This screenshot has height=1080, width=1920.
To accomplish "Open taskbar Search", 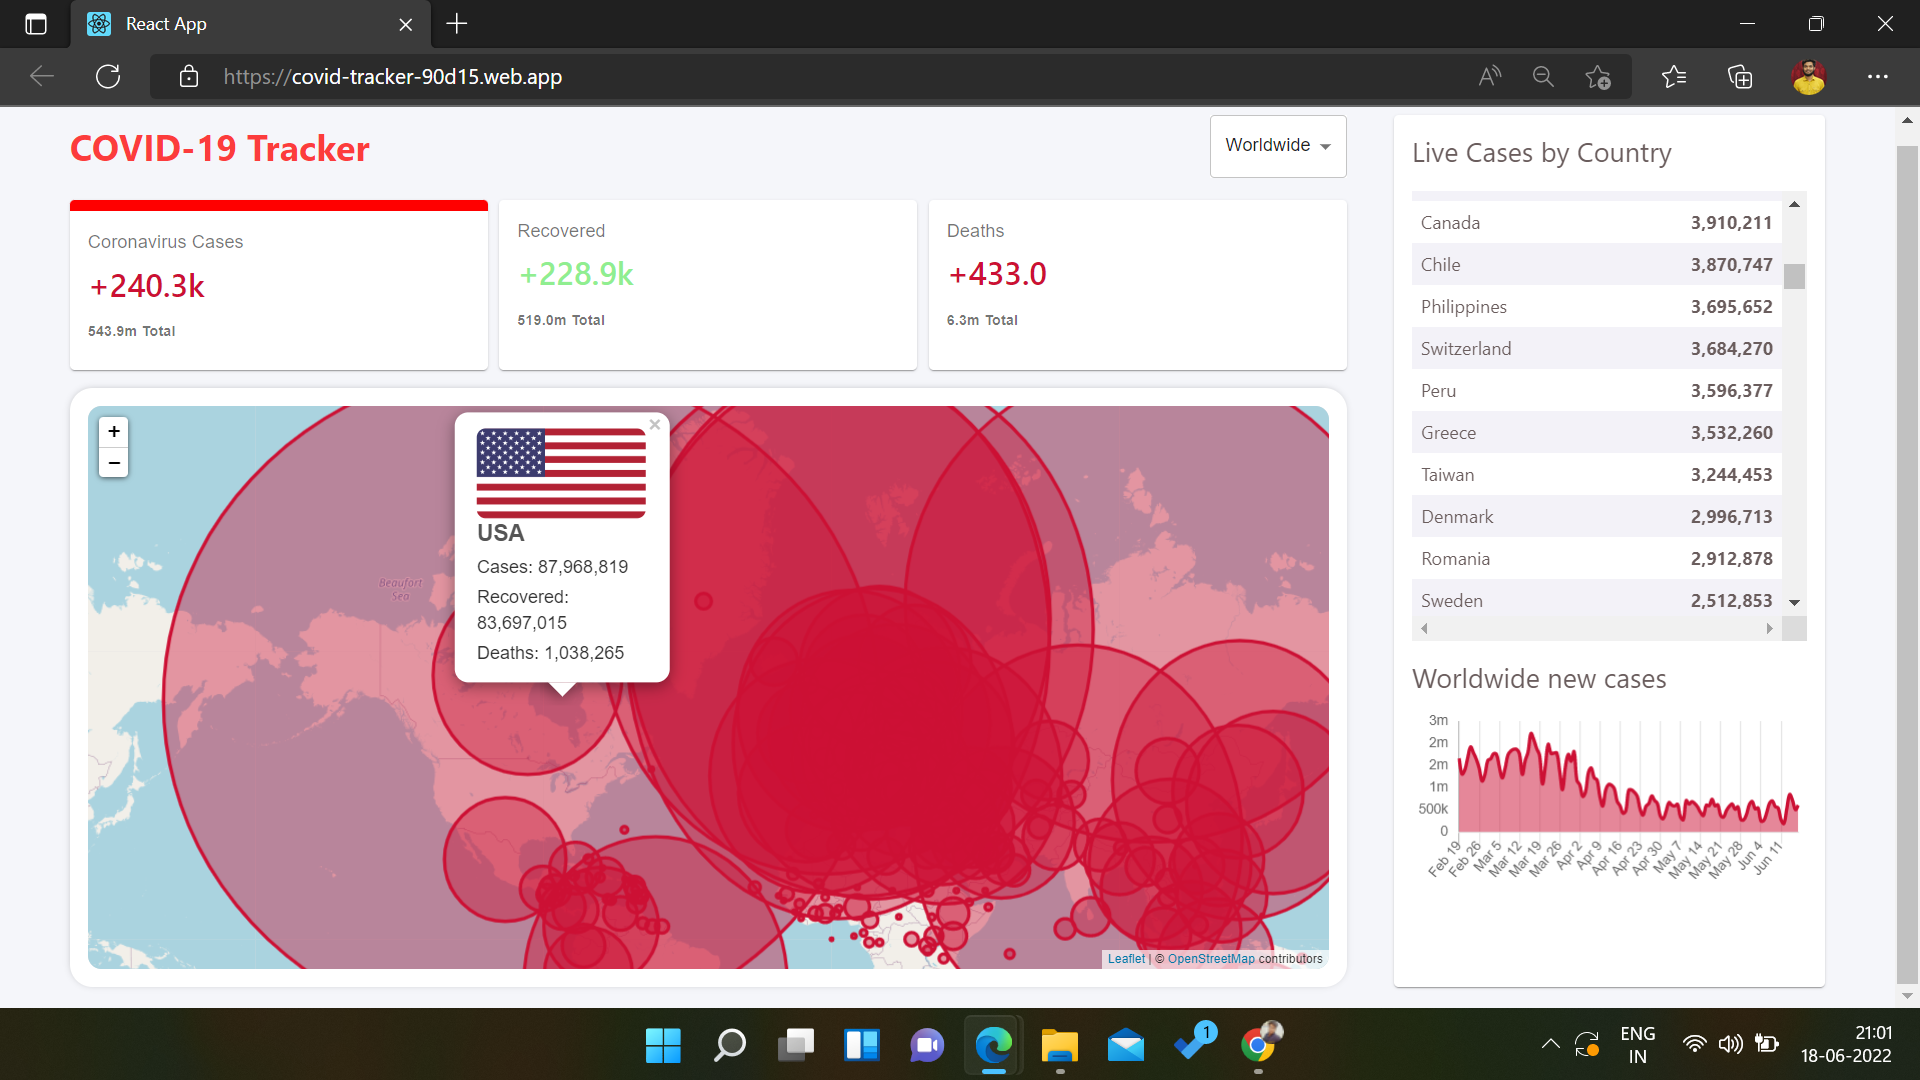I will click(730, 1045).
